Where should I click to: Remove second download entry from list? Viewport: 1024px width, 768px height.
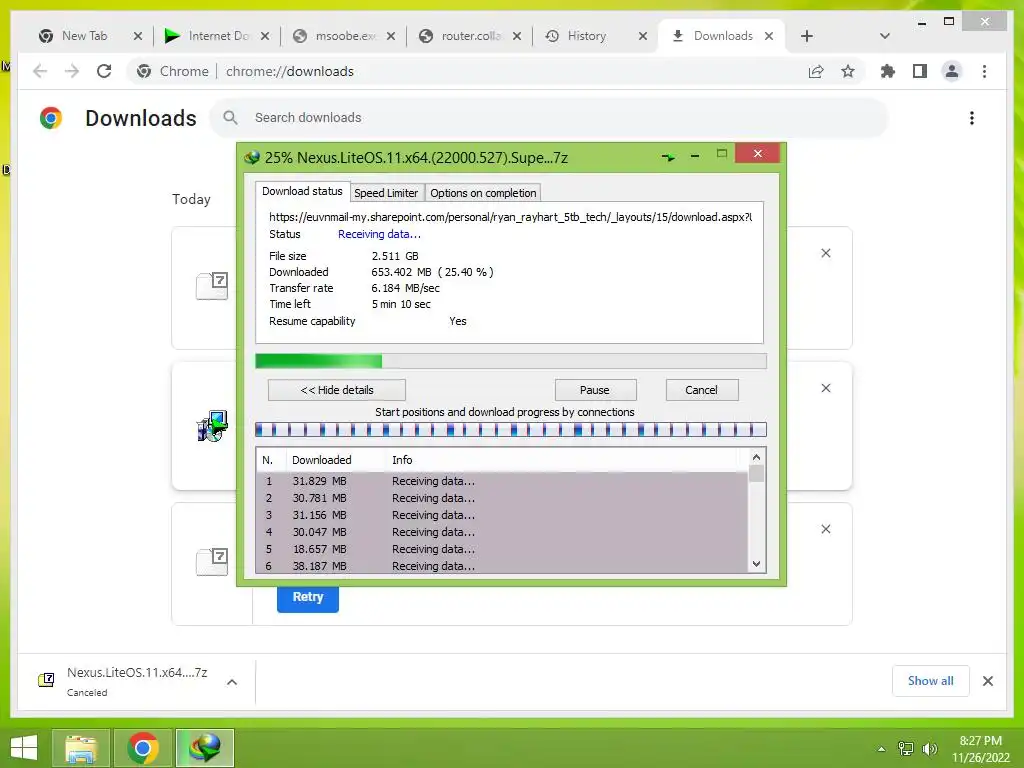tap(825, 388)
